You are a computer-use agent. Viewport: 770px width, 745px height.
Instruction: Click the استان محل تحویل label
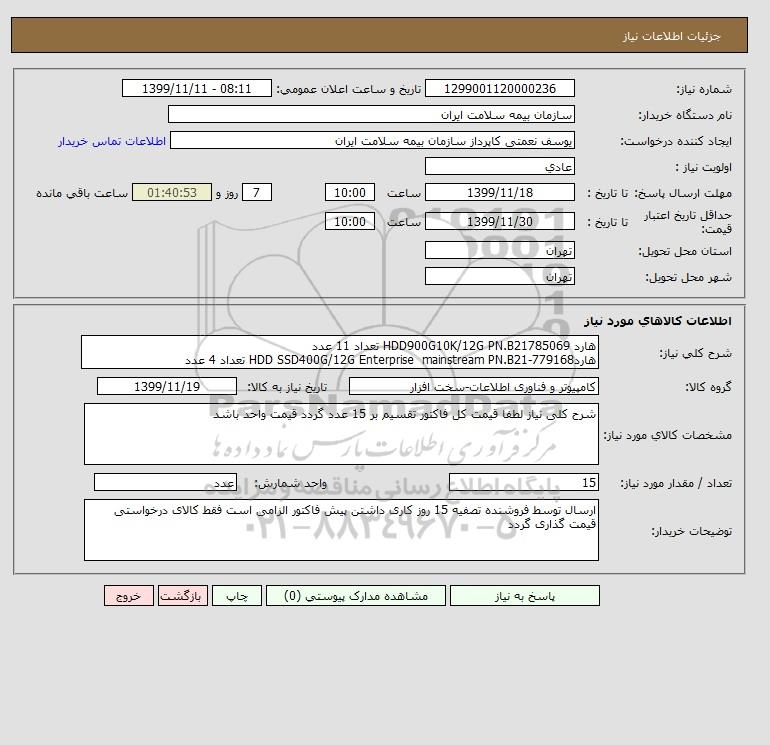685,251
